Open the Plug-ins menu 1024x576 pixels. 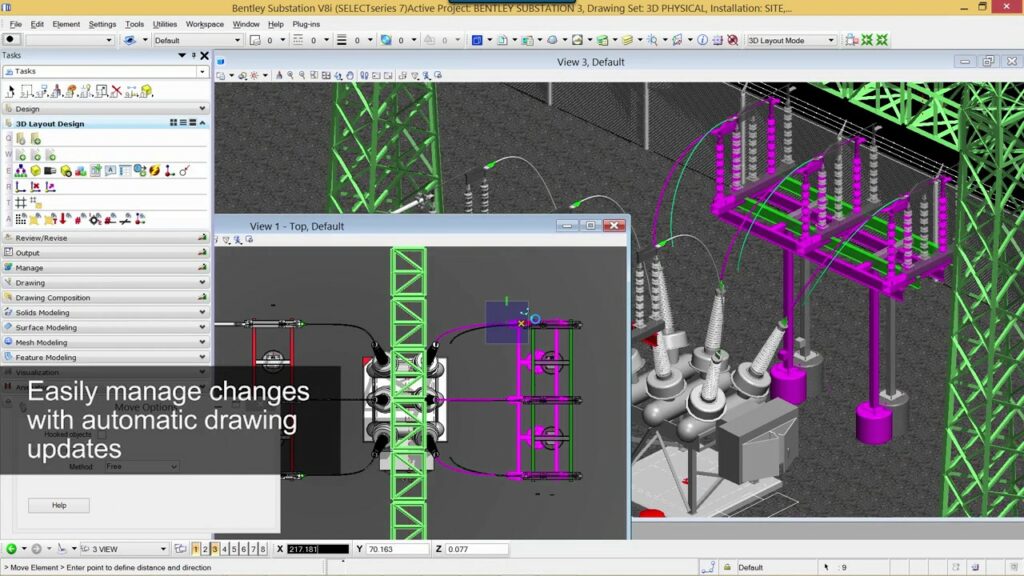pos(306,24)
